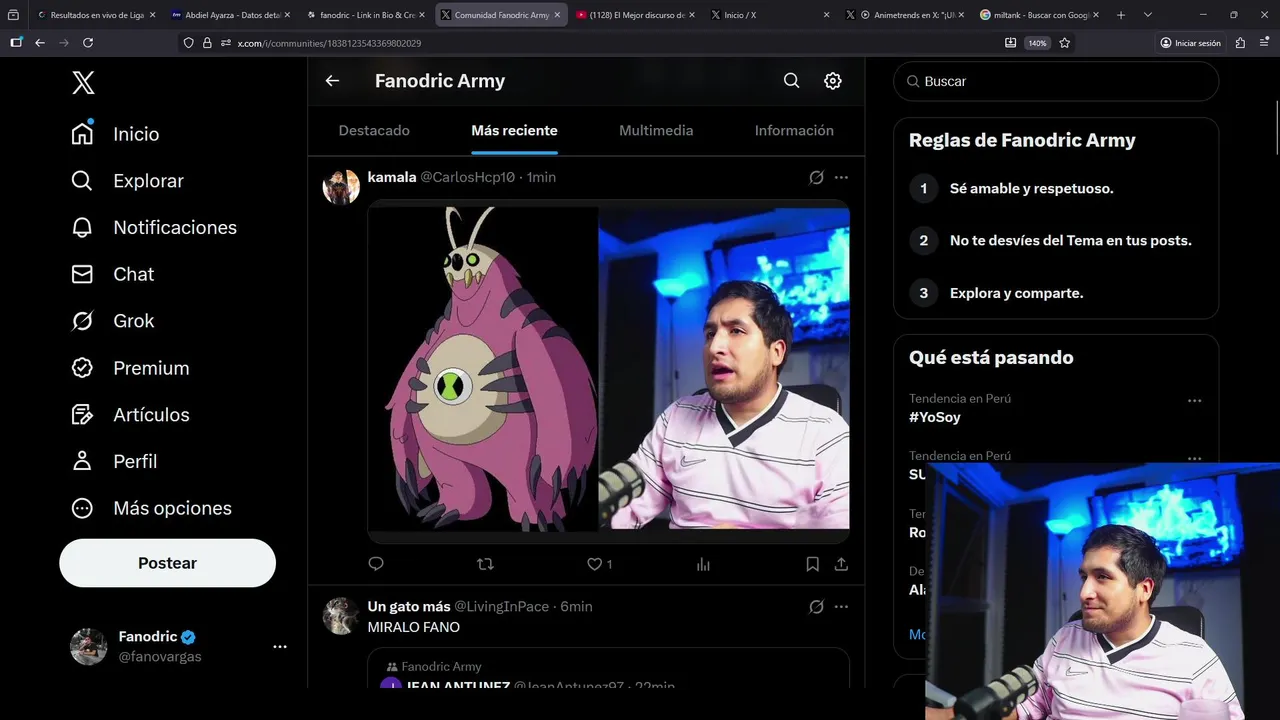Switch to Abdiel Ayarza browser tab

click(229, 15)
